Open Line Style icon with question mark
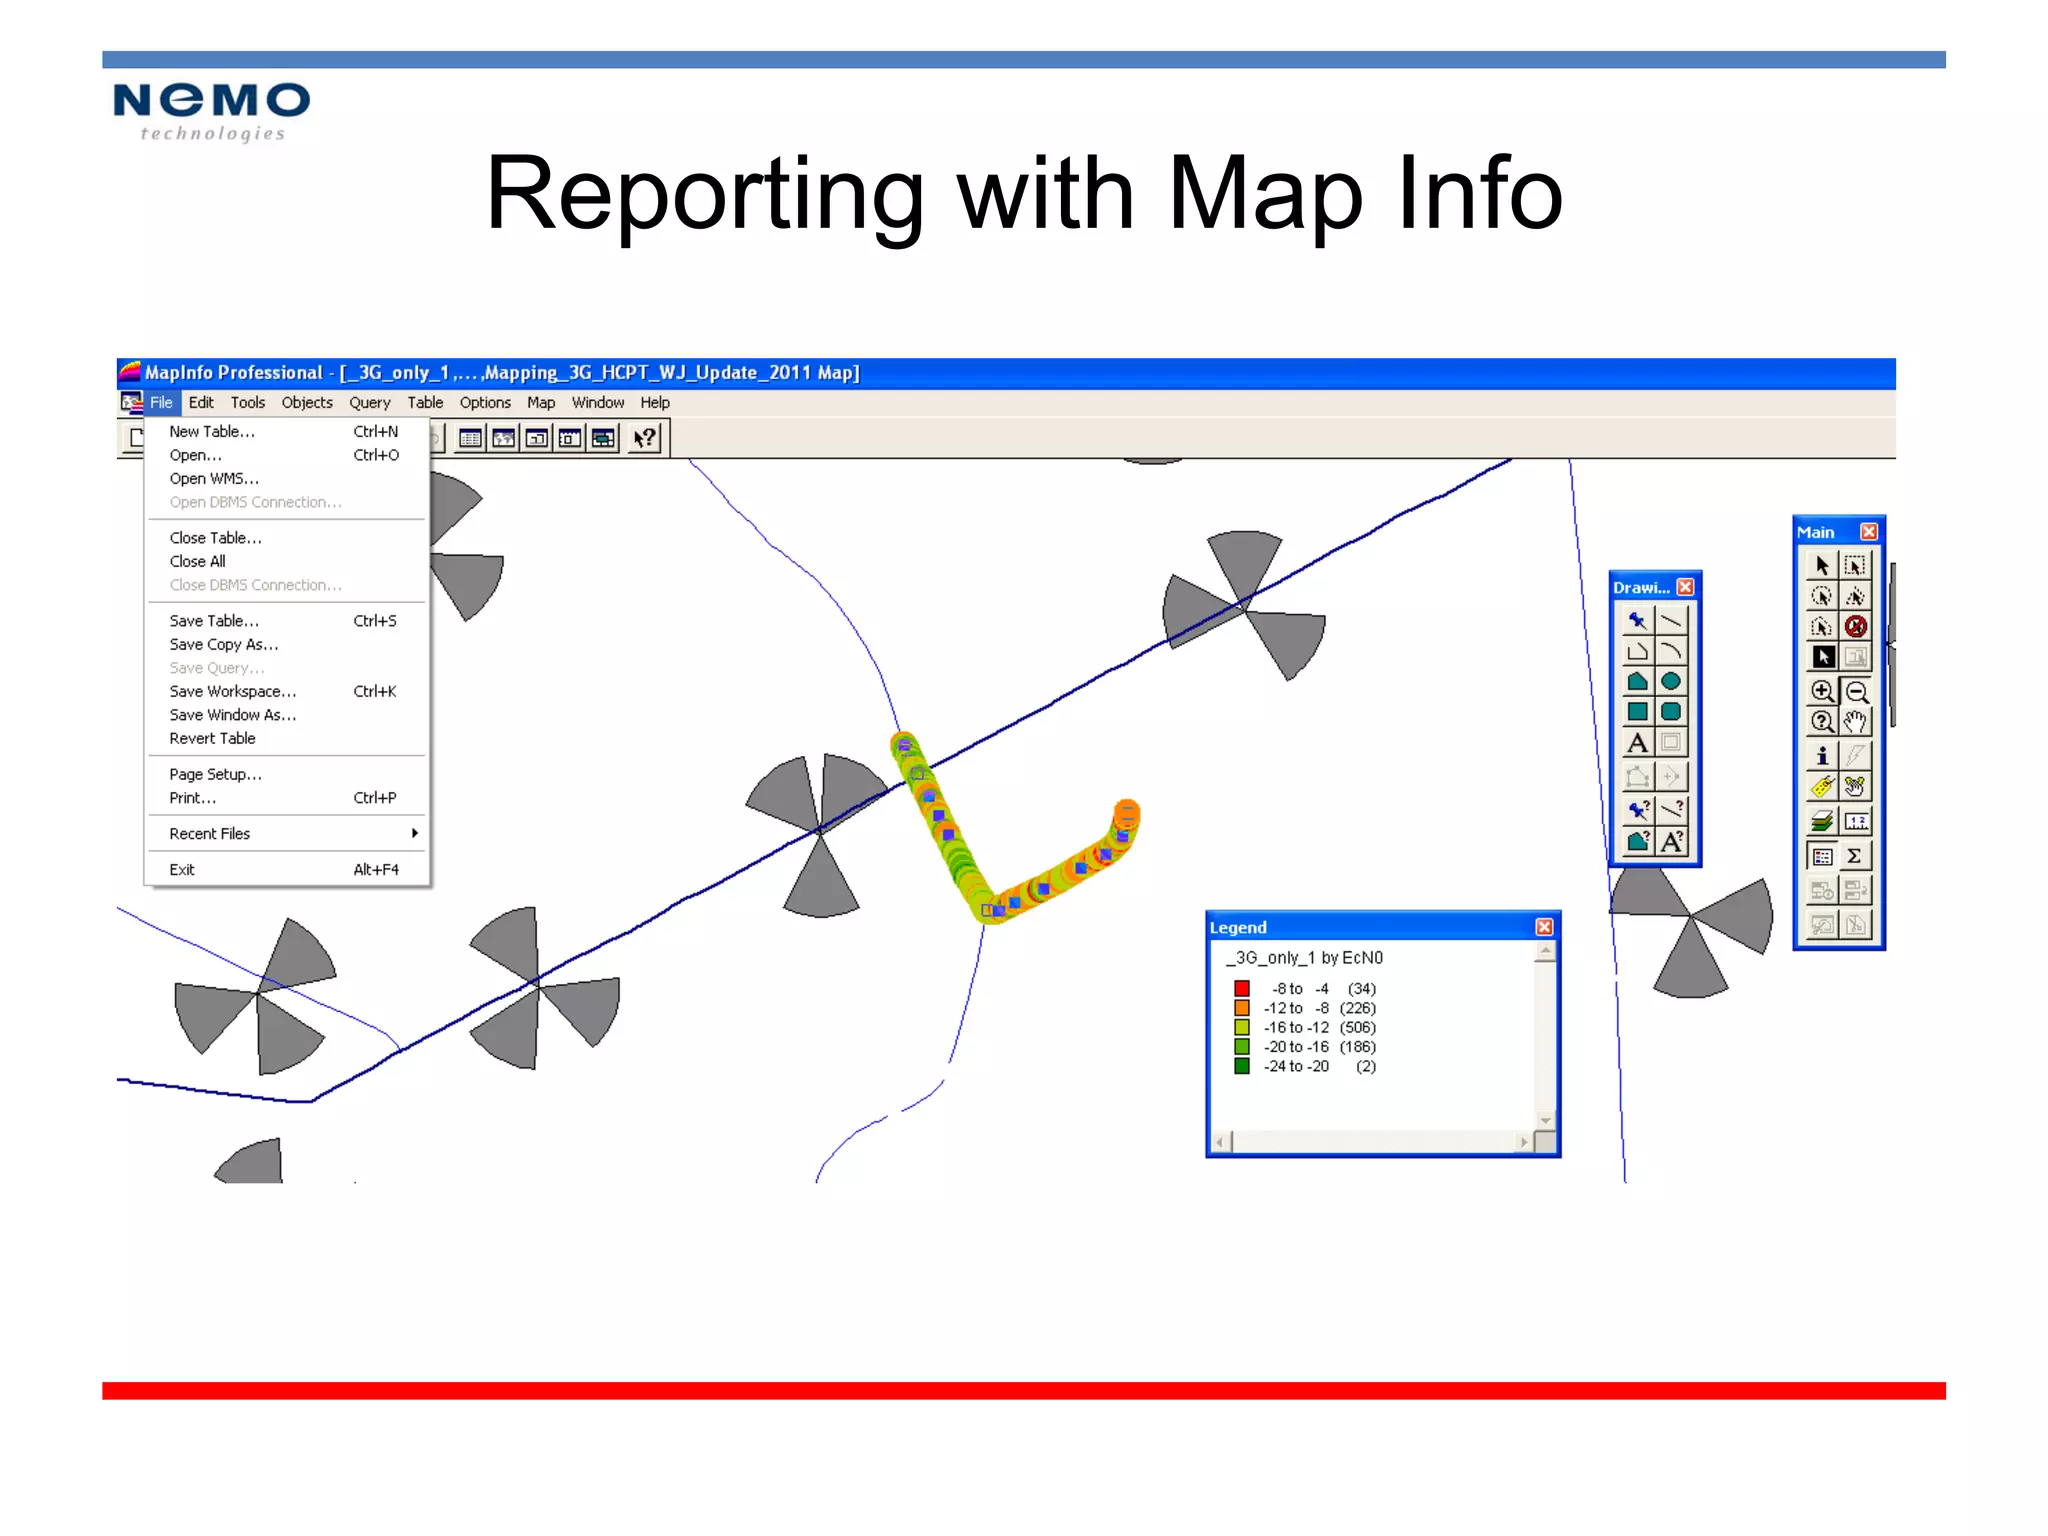Screen dimensions: 2048x1536 [x=1671, y=809]
